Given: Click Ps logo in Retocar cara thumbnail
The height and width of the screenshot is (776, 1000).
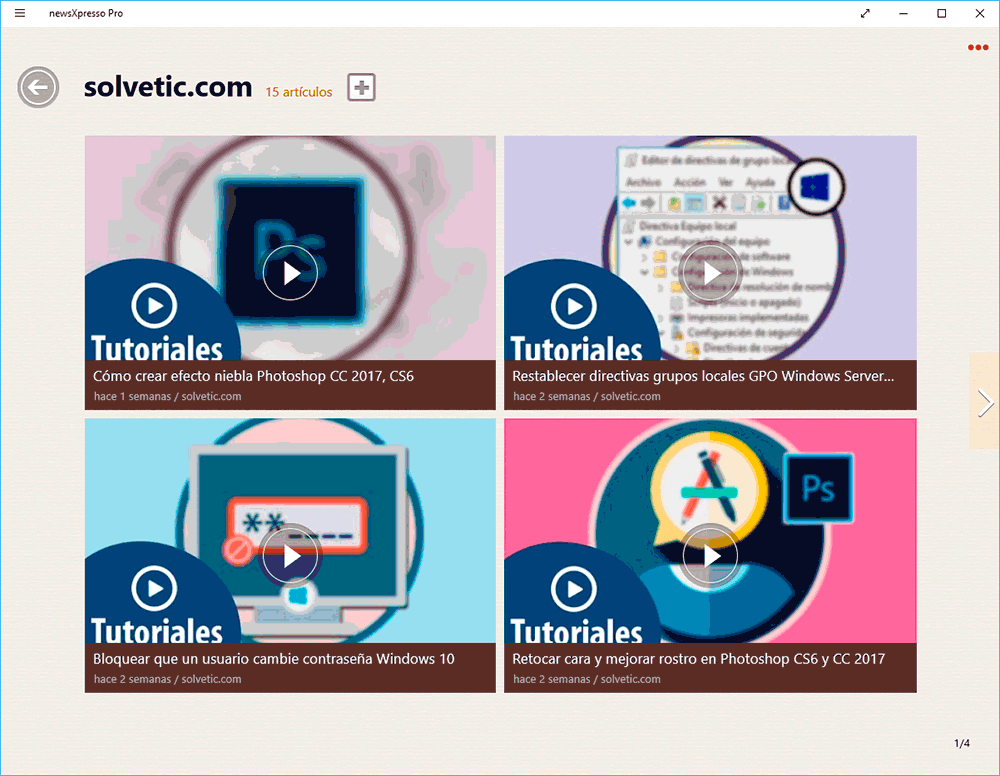Looking at the screenshot, I should point(818,488).
